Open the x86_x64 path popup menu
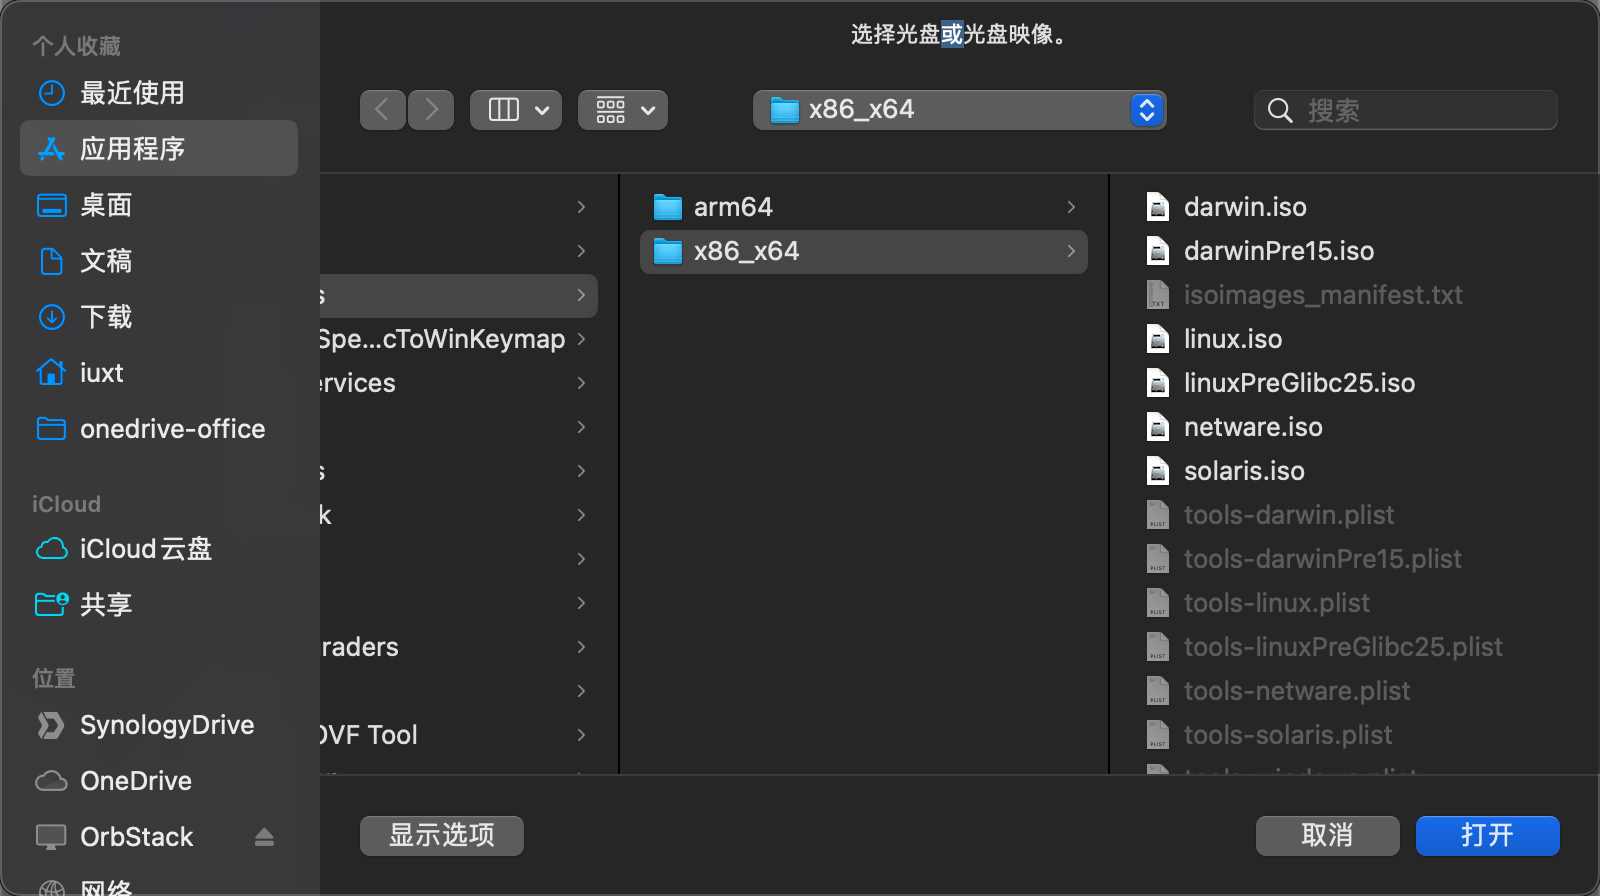Screen dimensions: 1600x896 pyautogui.click(x=960, y=110)
